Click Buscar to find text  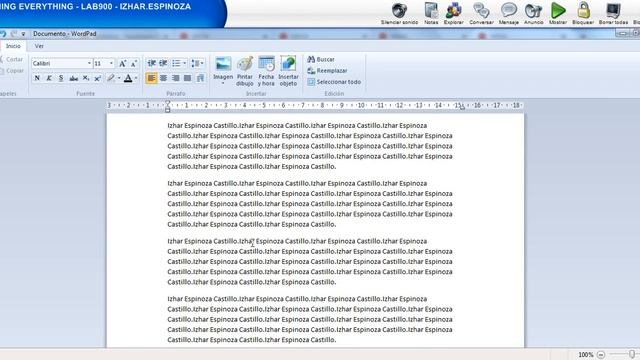pyautogui.click(x=321, y=59)
